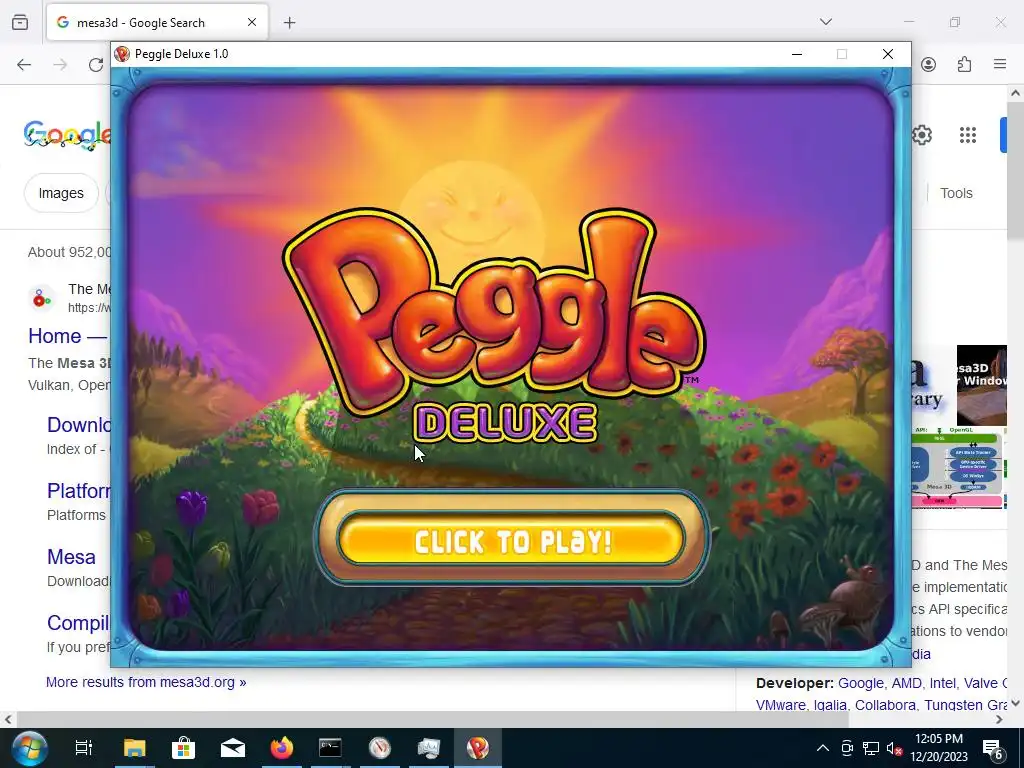Viewport: 1024px width, 768px height.
Task: Open Task View on taskbar
Action: [84, 748]
